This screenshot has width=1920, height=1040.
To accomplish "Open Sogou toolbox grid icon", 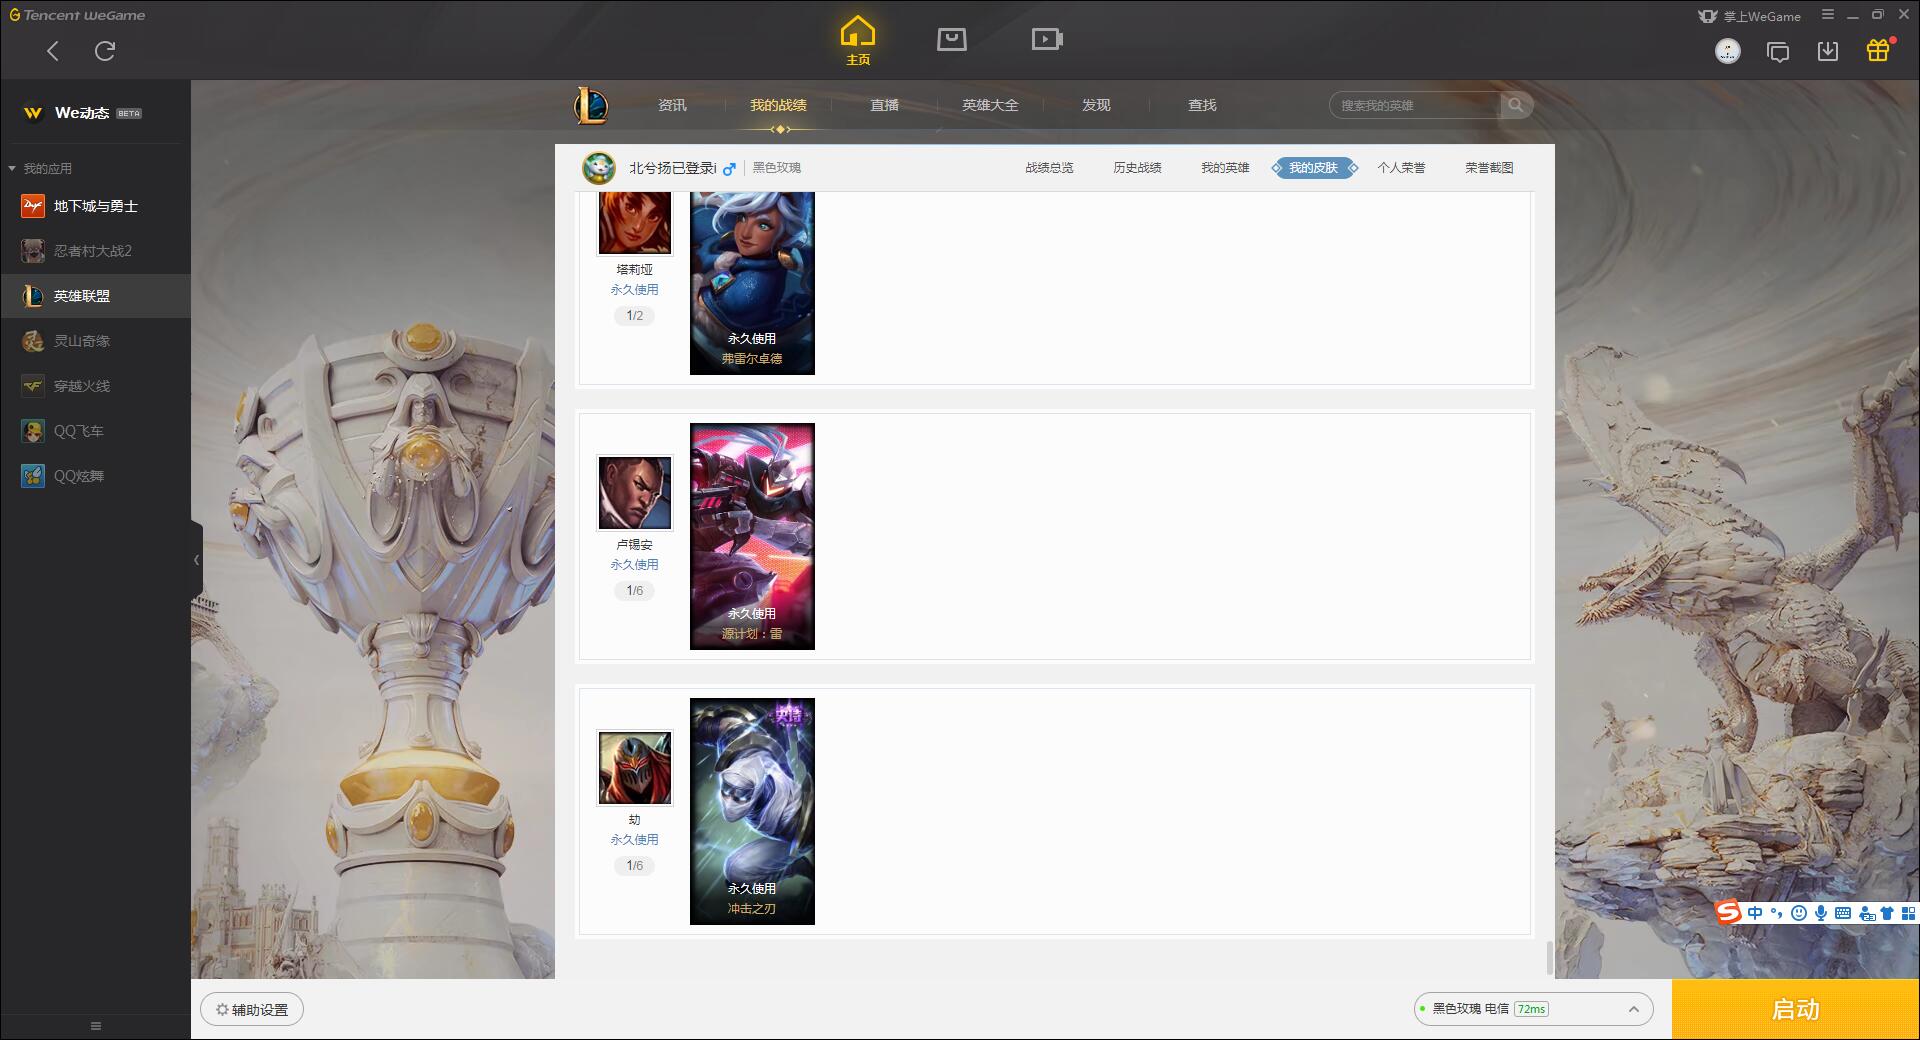I will click(x=1908, y=913).
